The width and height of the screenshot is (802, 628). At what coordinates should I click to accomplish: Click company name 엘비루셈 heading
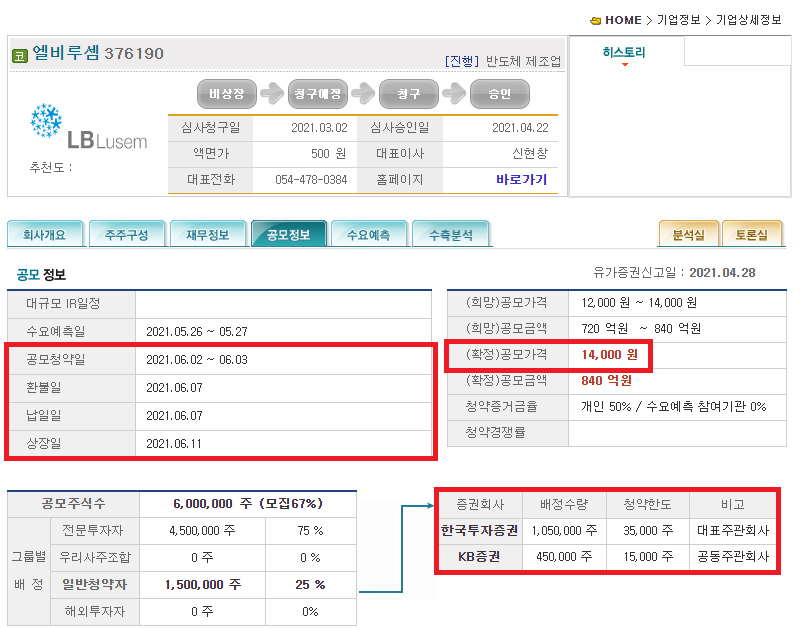[x=65, y=53]
